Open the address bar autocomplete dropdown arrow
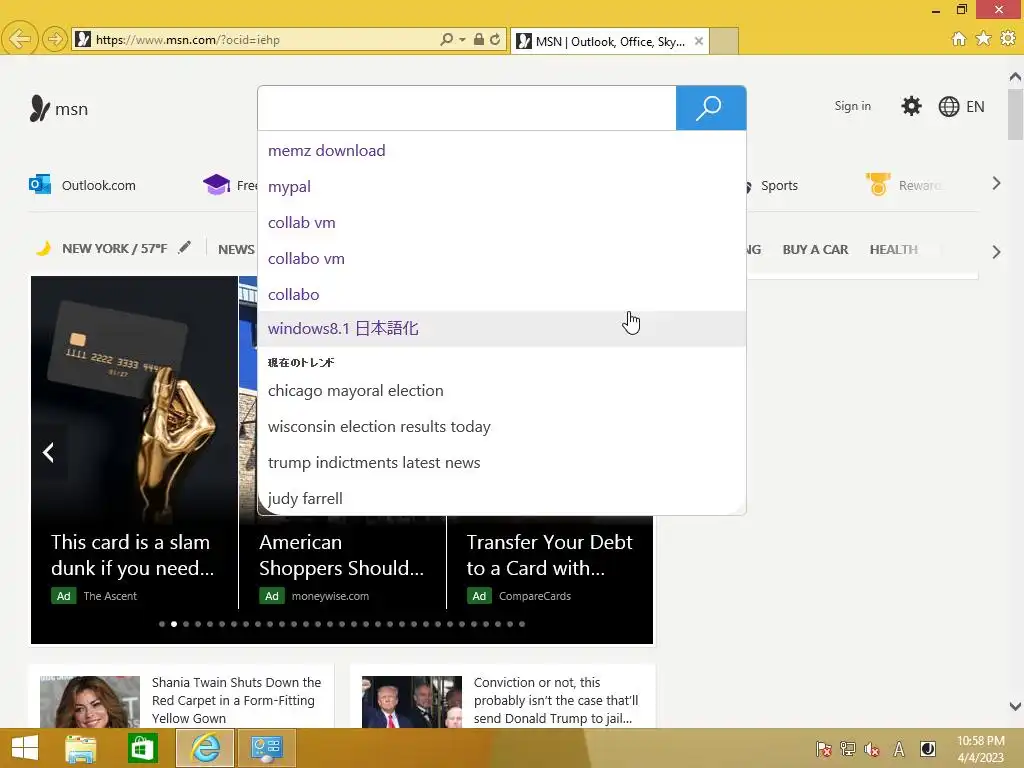Screen dimensions: 1024x768 click(462, 40)
